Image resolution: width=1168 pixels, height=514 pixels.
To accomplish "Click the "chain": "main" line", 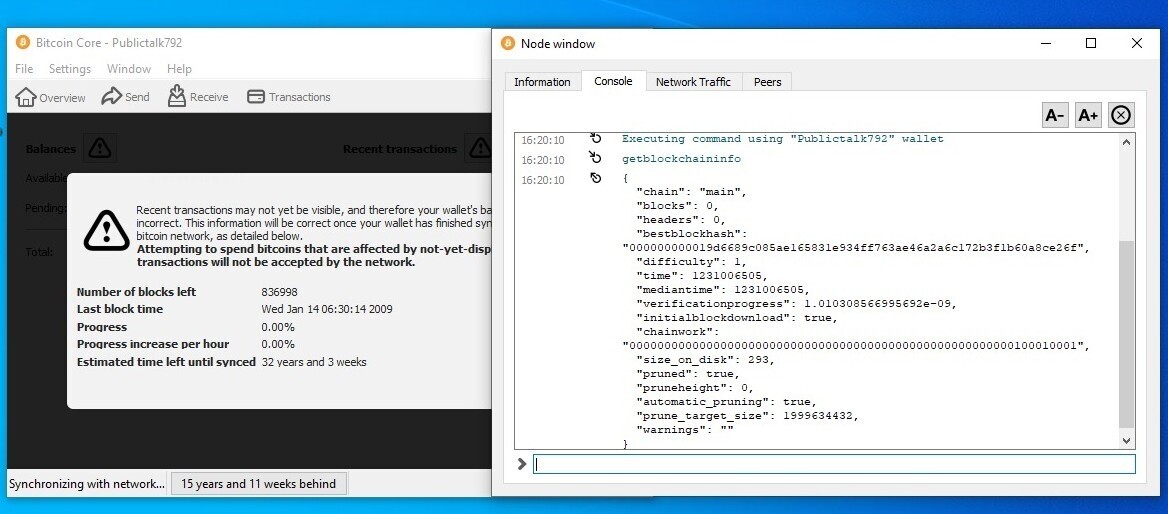I will coord(691,191).
